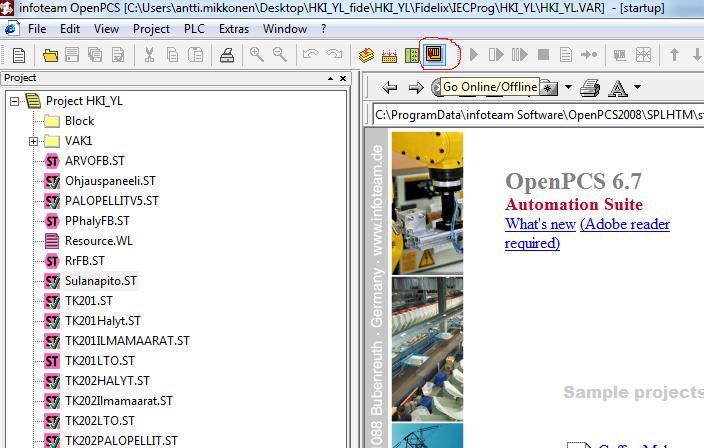Click the browser address path field
The height and width of the screenshot is (448, 704).
tap(538, 115)
